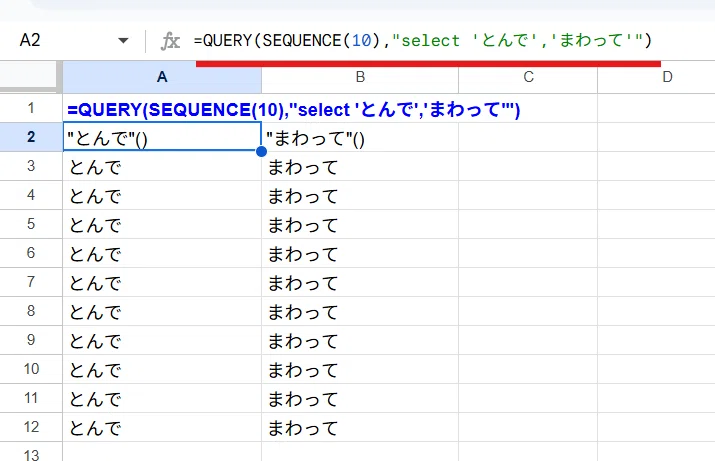Screen dimensions: 715x461
Task: Click cell A2 containing "とんで"()
Action: pyautogui.click(x=162, y=137)
